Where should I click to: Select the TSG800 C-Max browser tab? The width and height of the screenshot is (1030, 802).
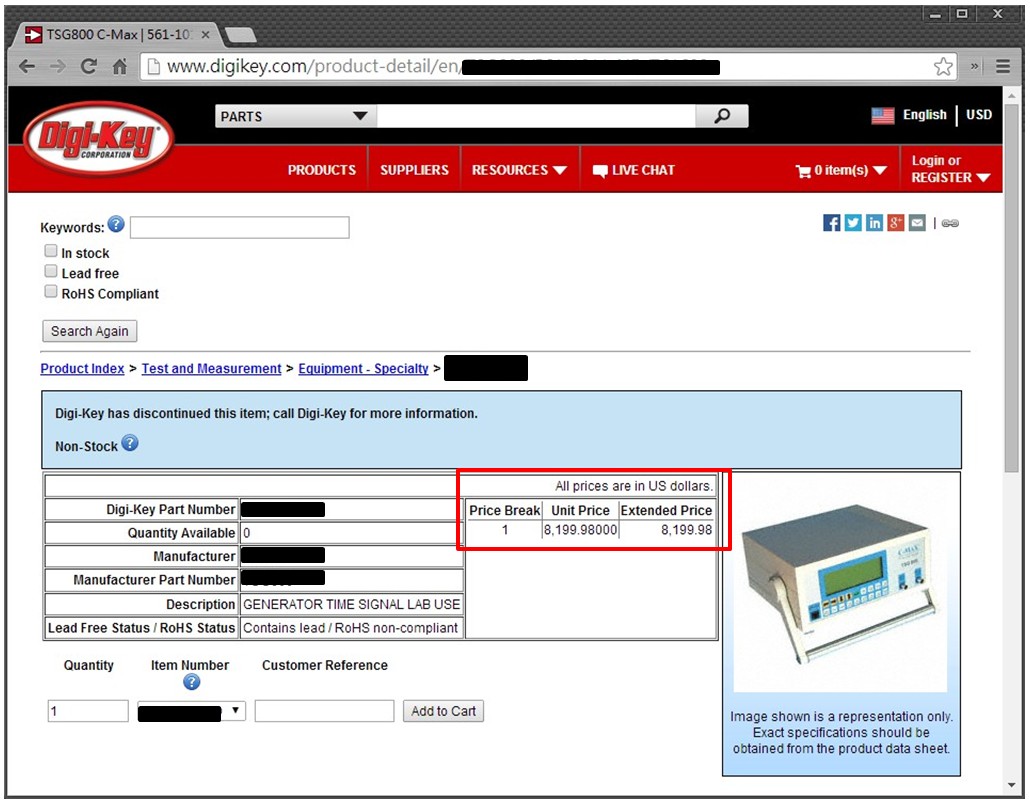117,34
